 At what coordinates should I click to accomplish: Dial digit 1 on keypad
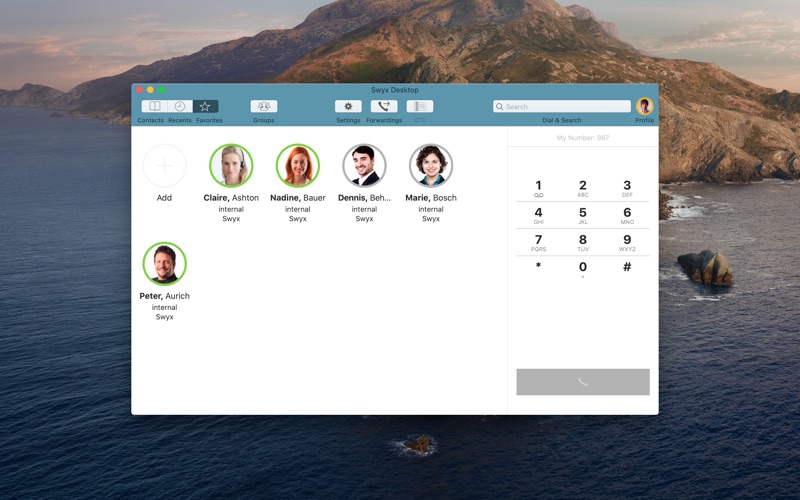click(x=538, y=188)
